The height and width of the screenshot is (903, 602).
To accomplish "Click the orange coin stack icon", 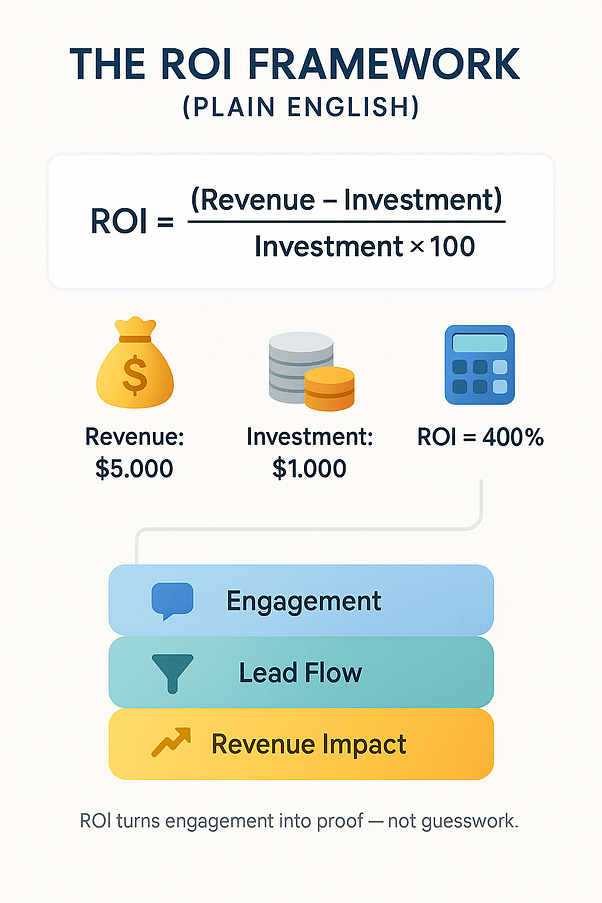I will (x=329, y=388).
